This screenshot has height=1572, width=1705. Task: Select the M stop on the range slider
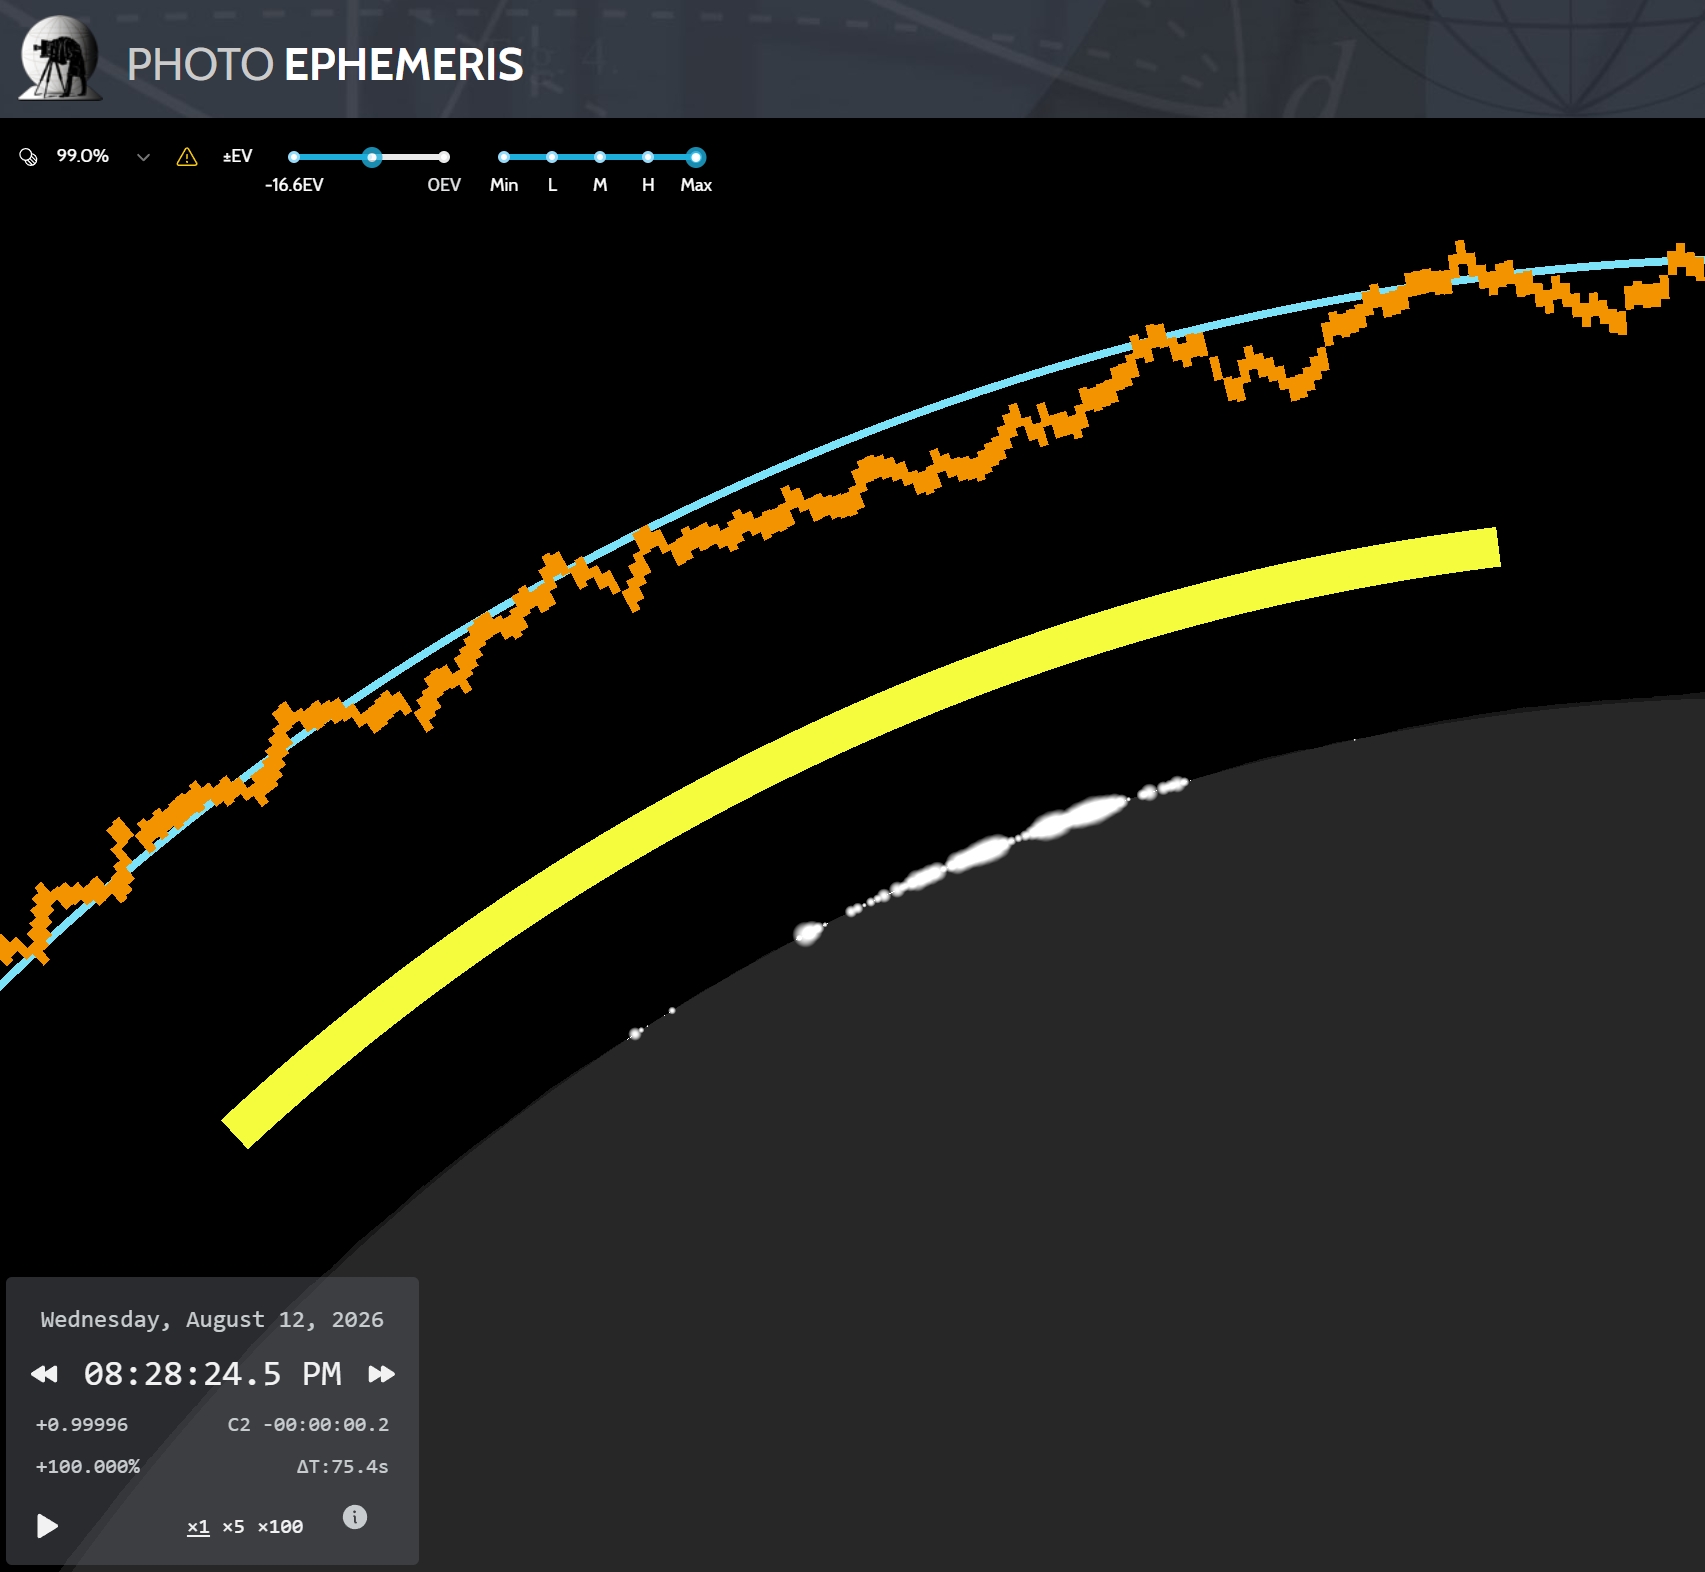599,157
